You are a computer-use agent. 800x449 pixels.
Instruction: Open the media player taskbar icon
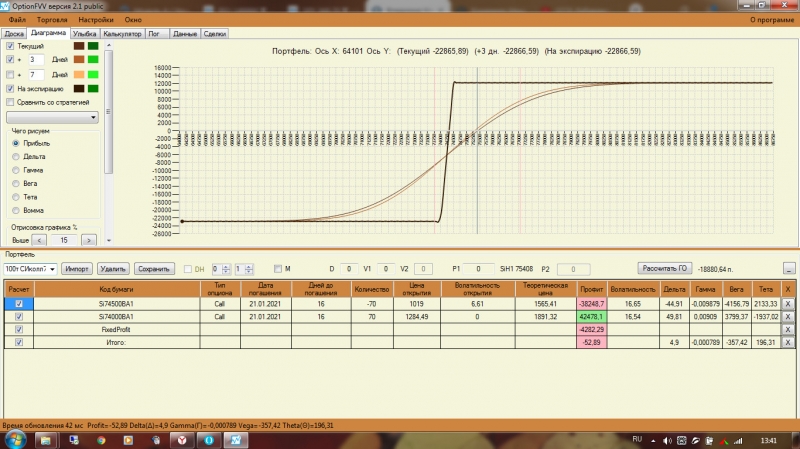pyautogui.click(x=128, y=440)
